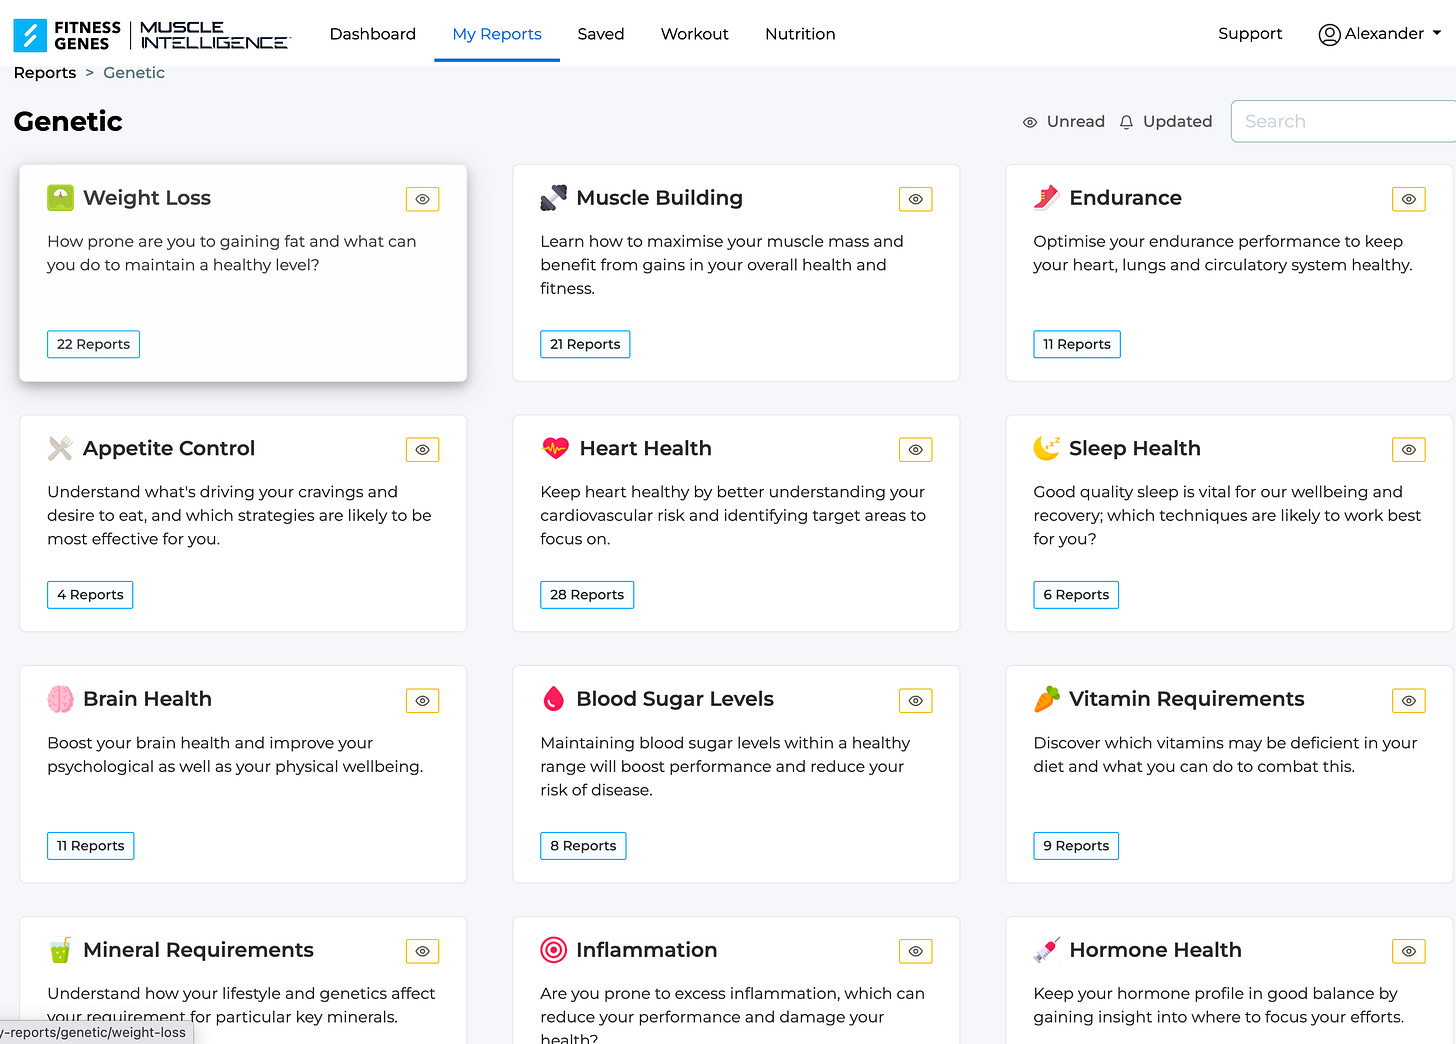Click the Appetite Control fork and knife icon
1456x1044 pixels.
click(60, 448)
